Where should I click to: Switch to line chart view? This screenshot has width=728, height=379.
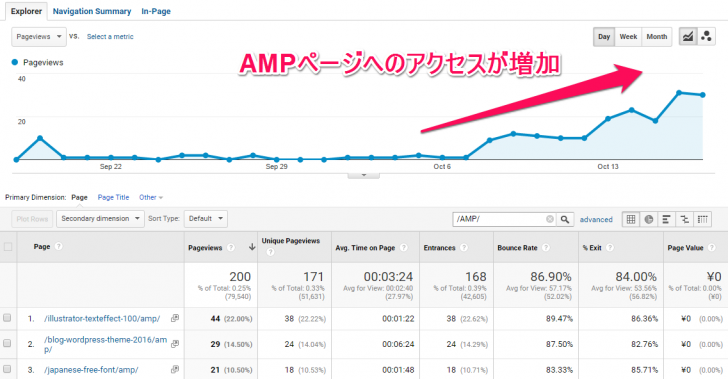click(688, 36)
